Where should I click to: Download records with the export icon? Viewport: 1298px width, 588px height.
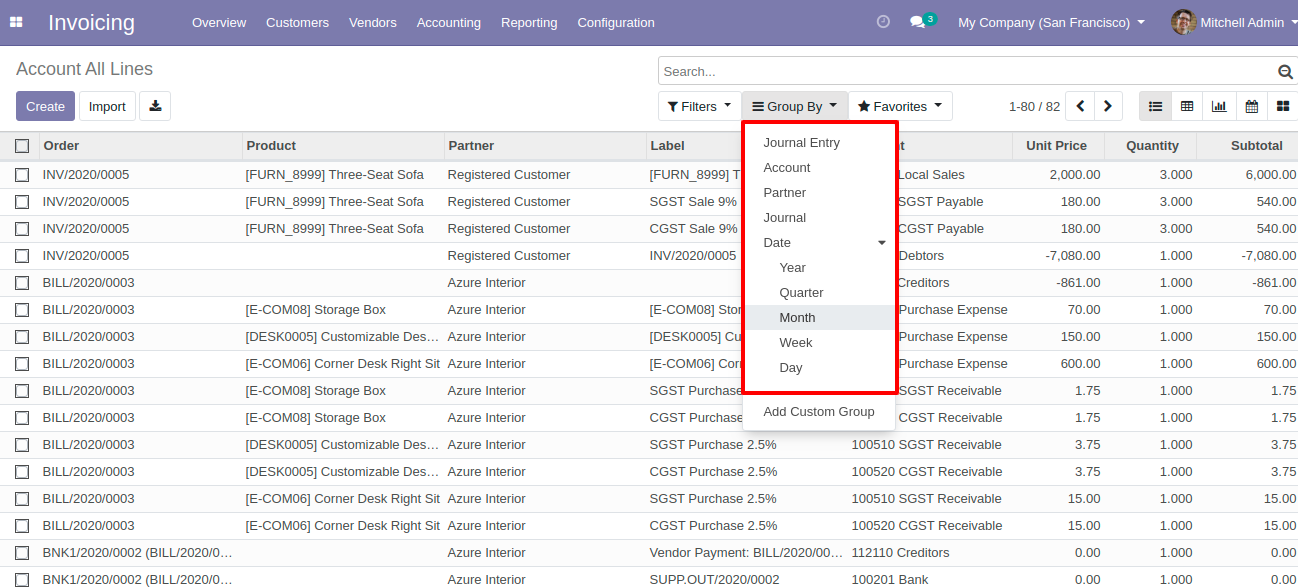[x=155, y=106]
